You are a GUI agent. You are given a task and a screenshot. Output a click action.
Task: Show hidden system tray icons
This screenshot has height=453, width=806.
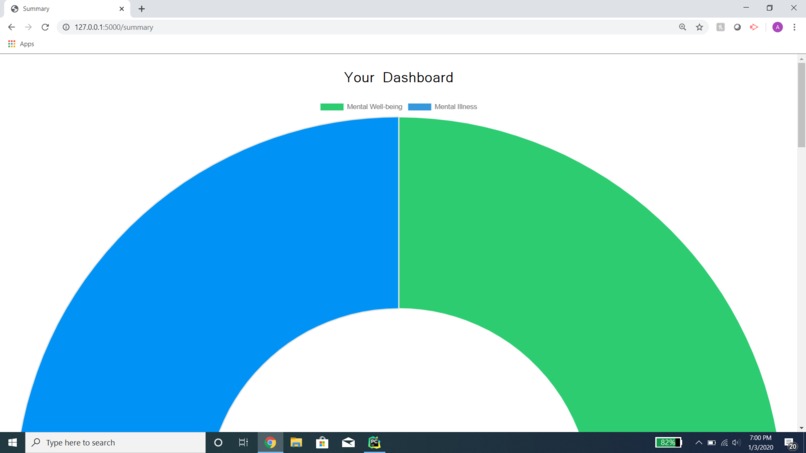coord(699,442)
